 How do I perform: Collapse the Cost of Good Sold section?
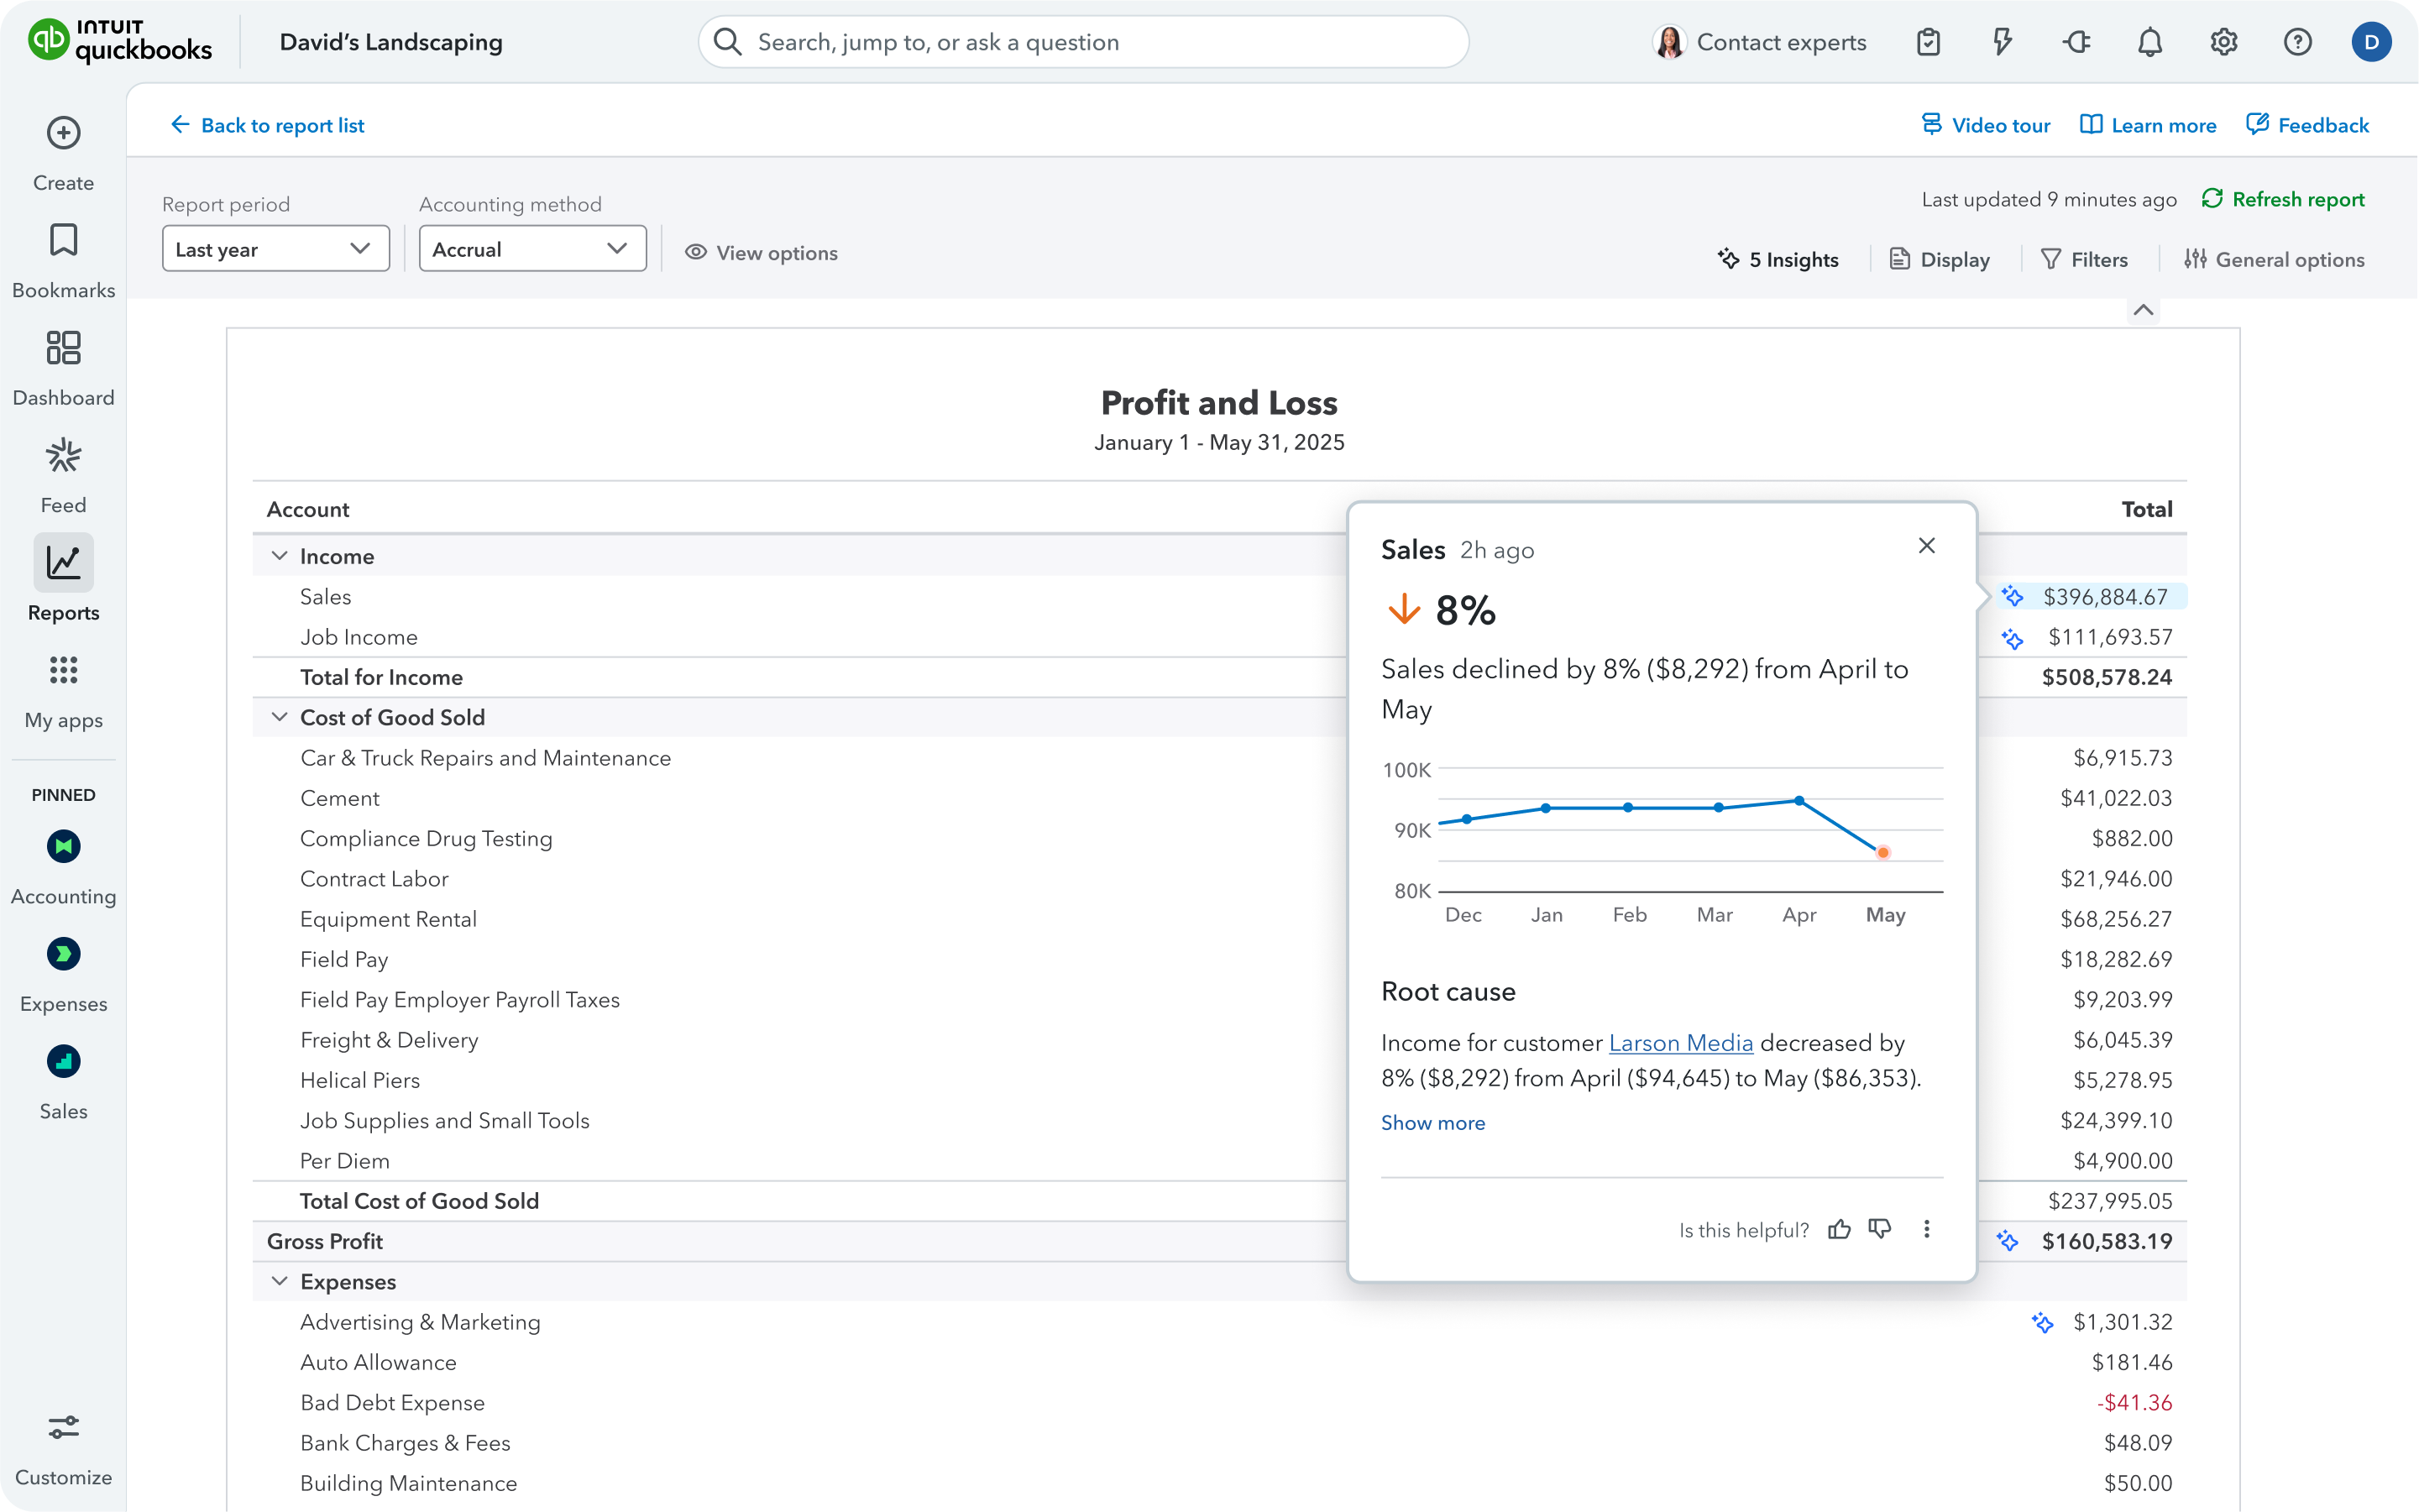coord(280,717)
